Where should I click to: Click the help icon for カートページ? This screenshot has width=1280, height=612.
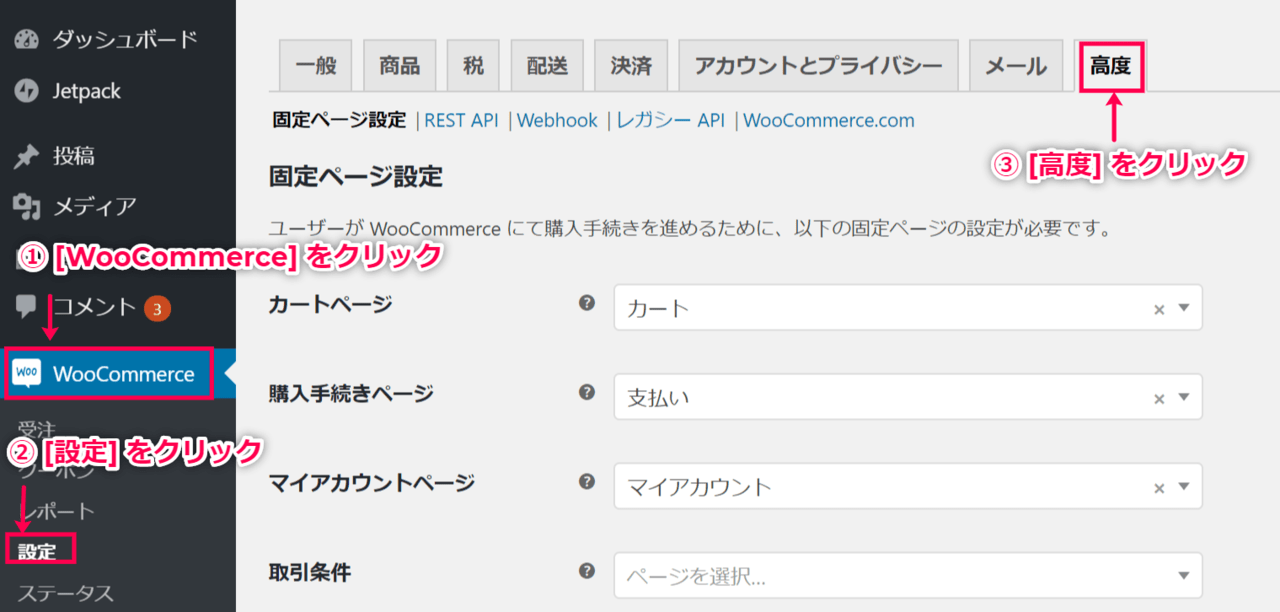588,303
